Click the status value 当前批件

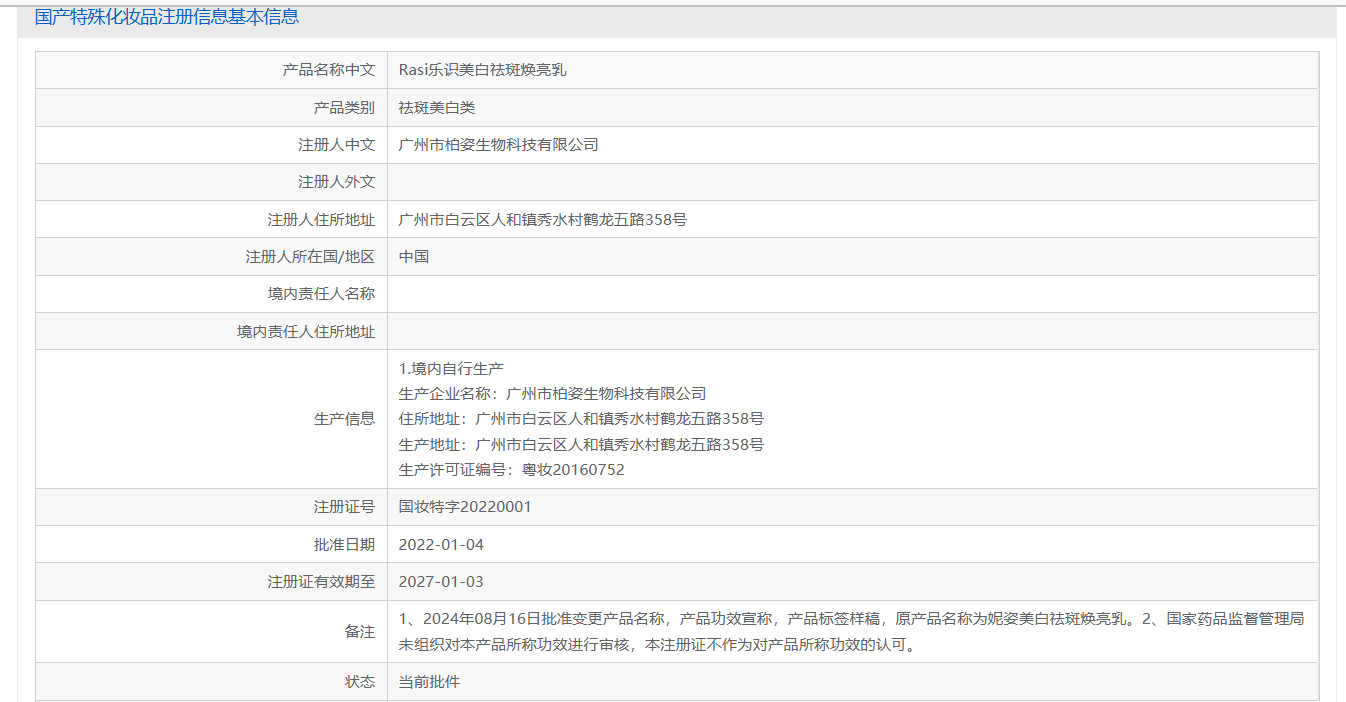pyautogui.click(x=429, y=682)
